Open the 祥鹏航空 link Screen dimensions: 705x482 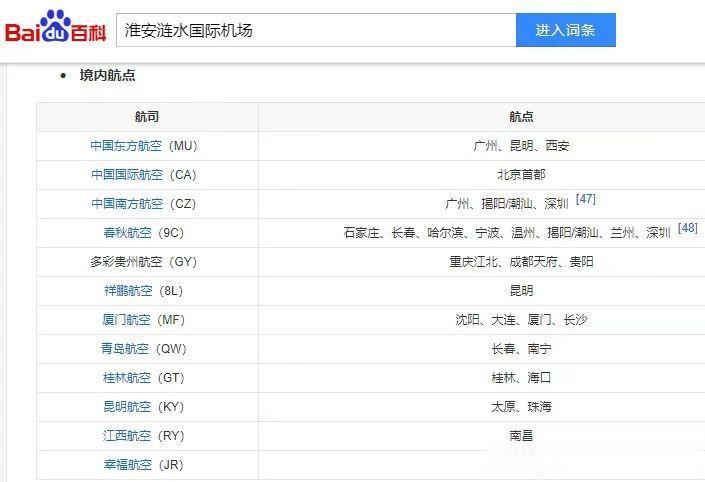tap(128, 290)
